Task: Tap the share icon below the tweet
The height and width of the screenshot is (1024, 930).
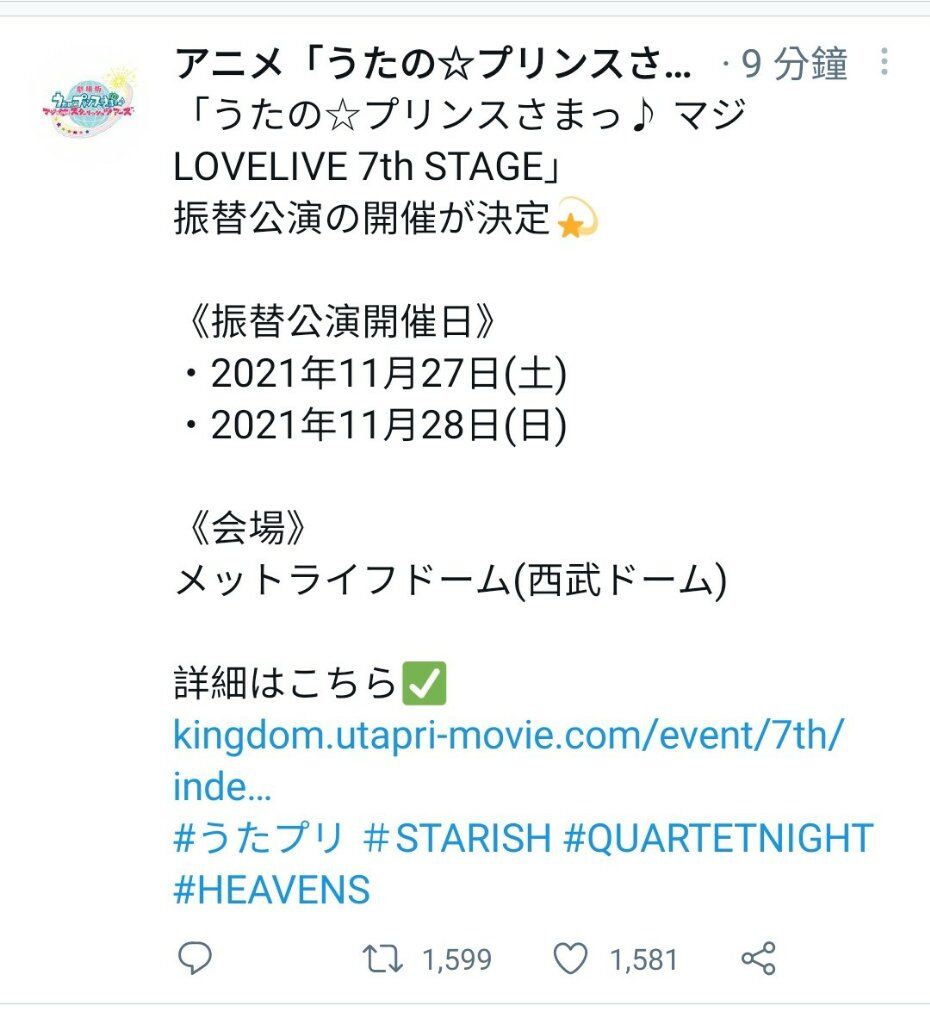Action: pos(758,958)
